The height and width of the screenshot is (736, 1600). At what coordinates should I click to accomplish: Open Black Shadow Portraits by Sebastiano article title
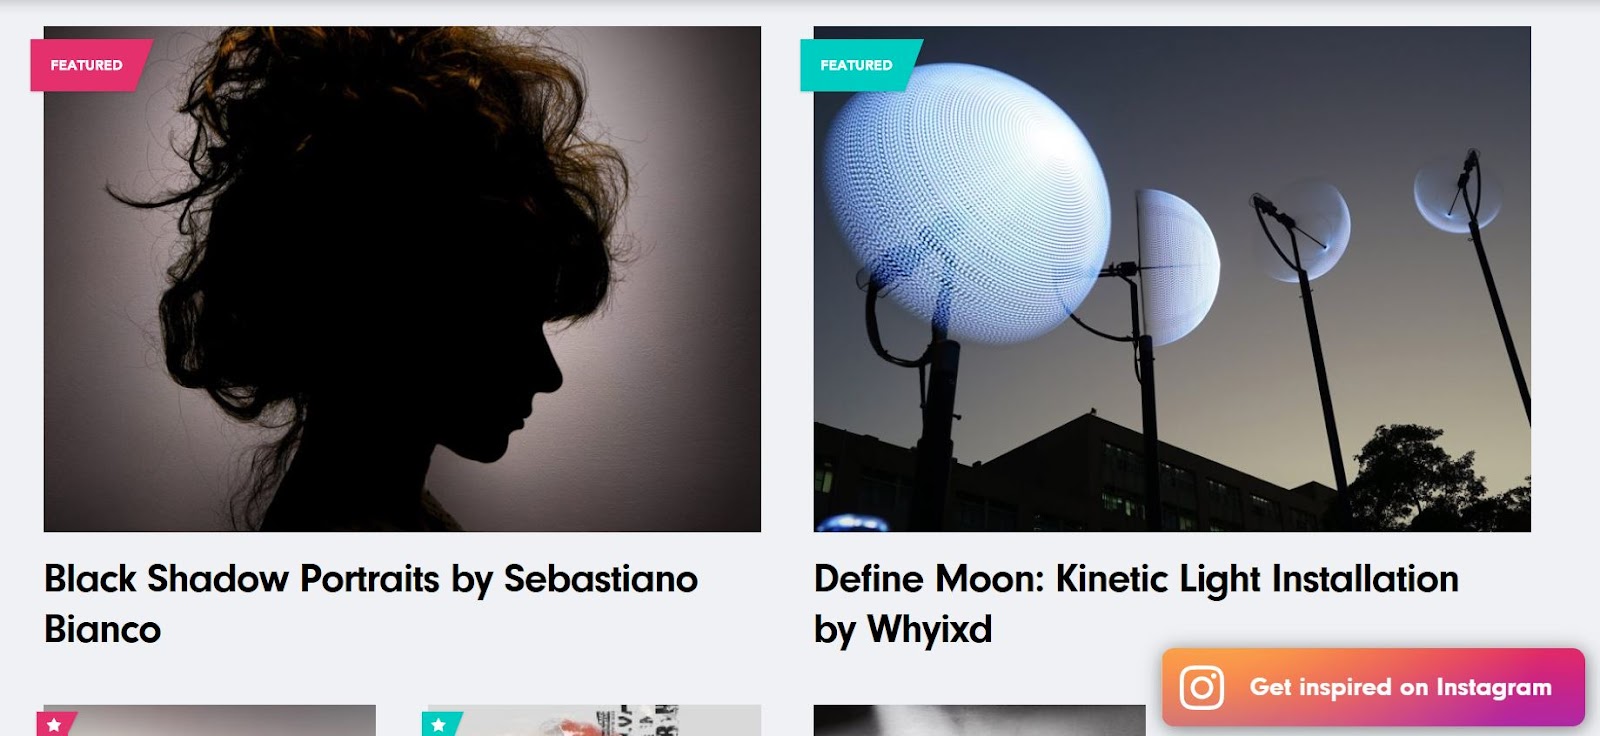(x=371, y=579)
